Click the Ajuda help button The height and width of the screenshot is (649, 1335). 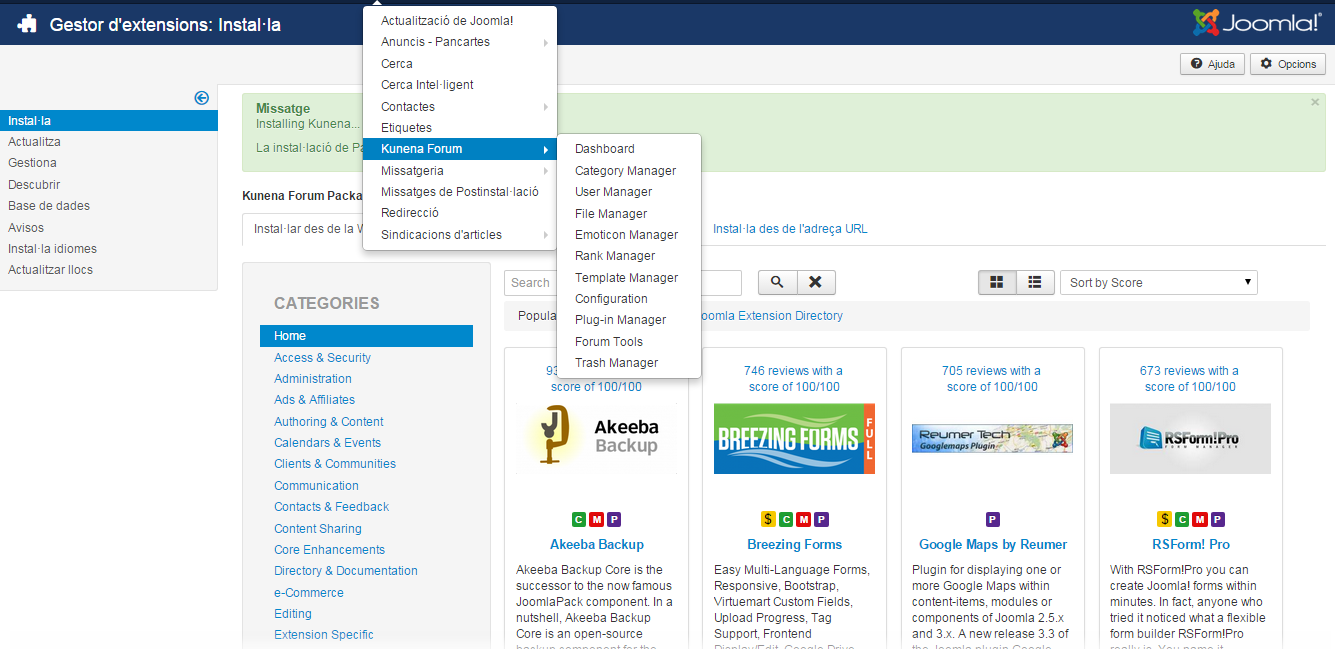coord(1212,64)
